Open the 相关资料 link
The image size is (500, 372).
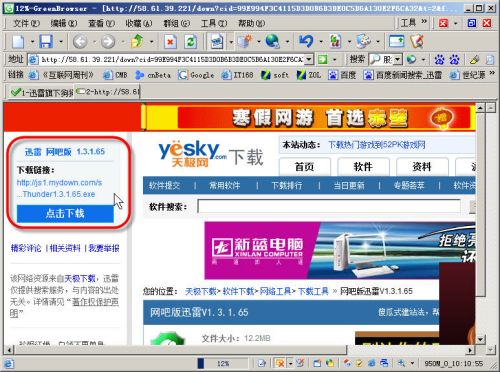pyautogui.click(x=65, y=248)
